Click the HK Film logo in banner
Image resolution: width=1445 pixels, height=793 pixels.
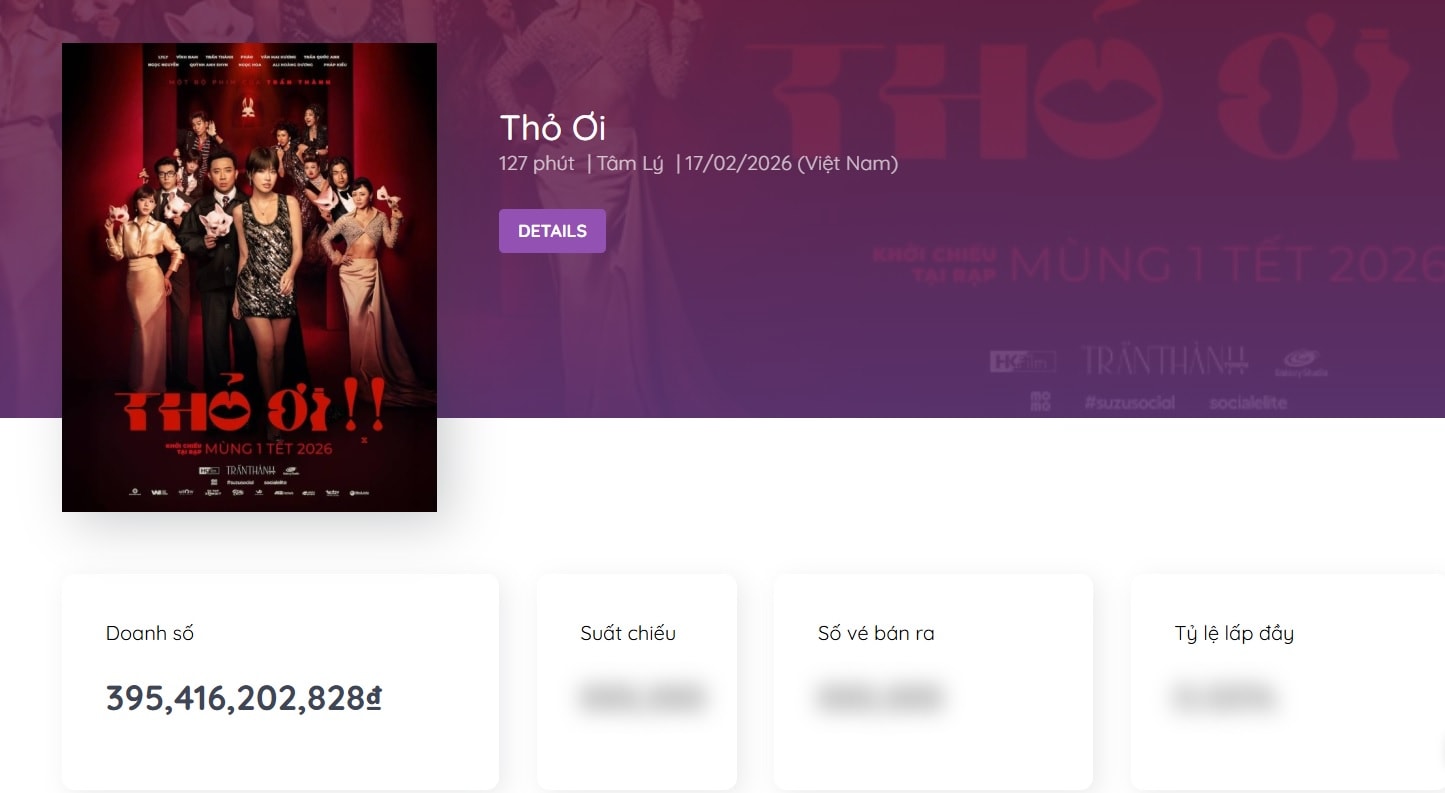[x=1016, y=362]
